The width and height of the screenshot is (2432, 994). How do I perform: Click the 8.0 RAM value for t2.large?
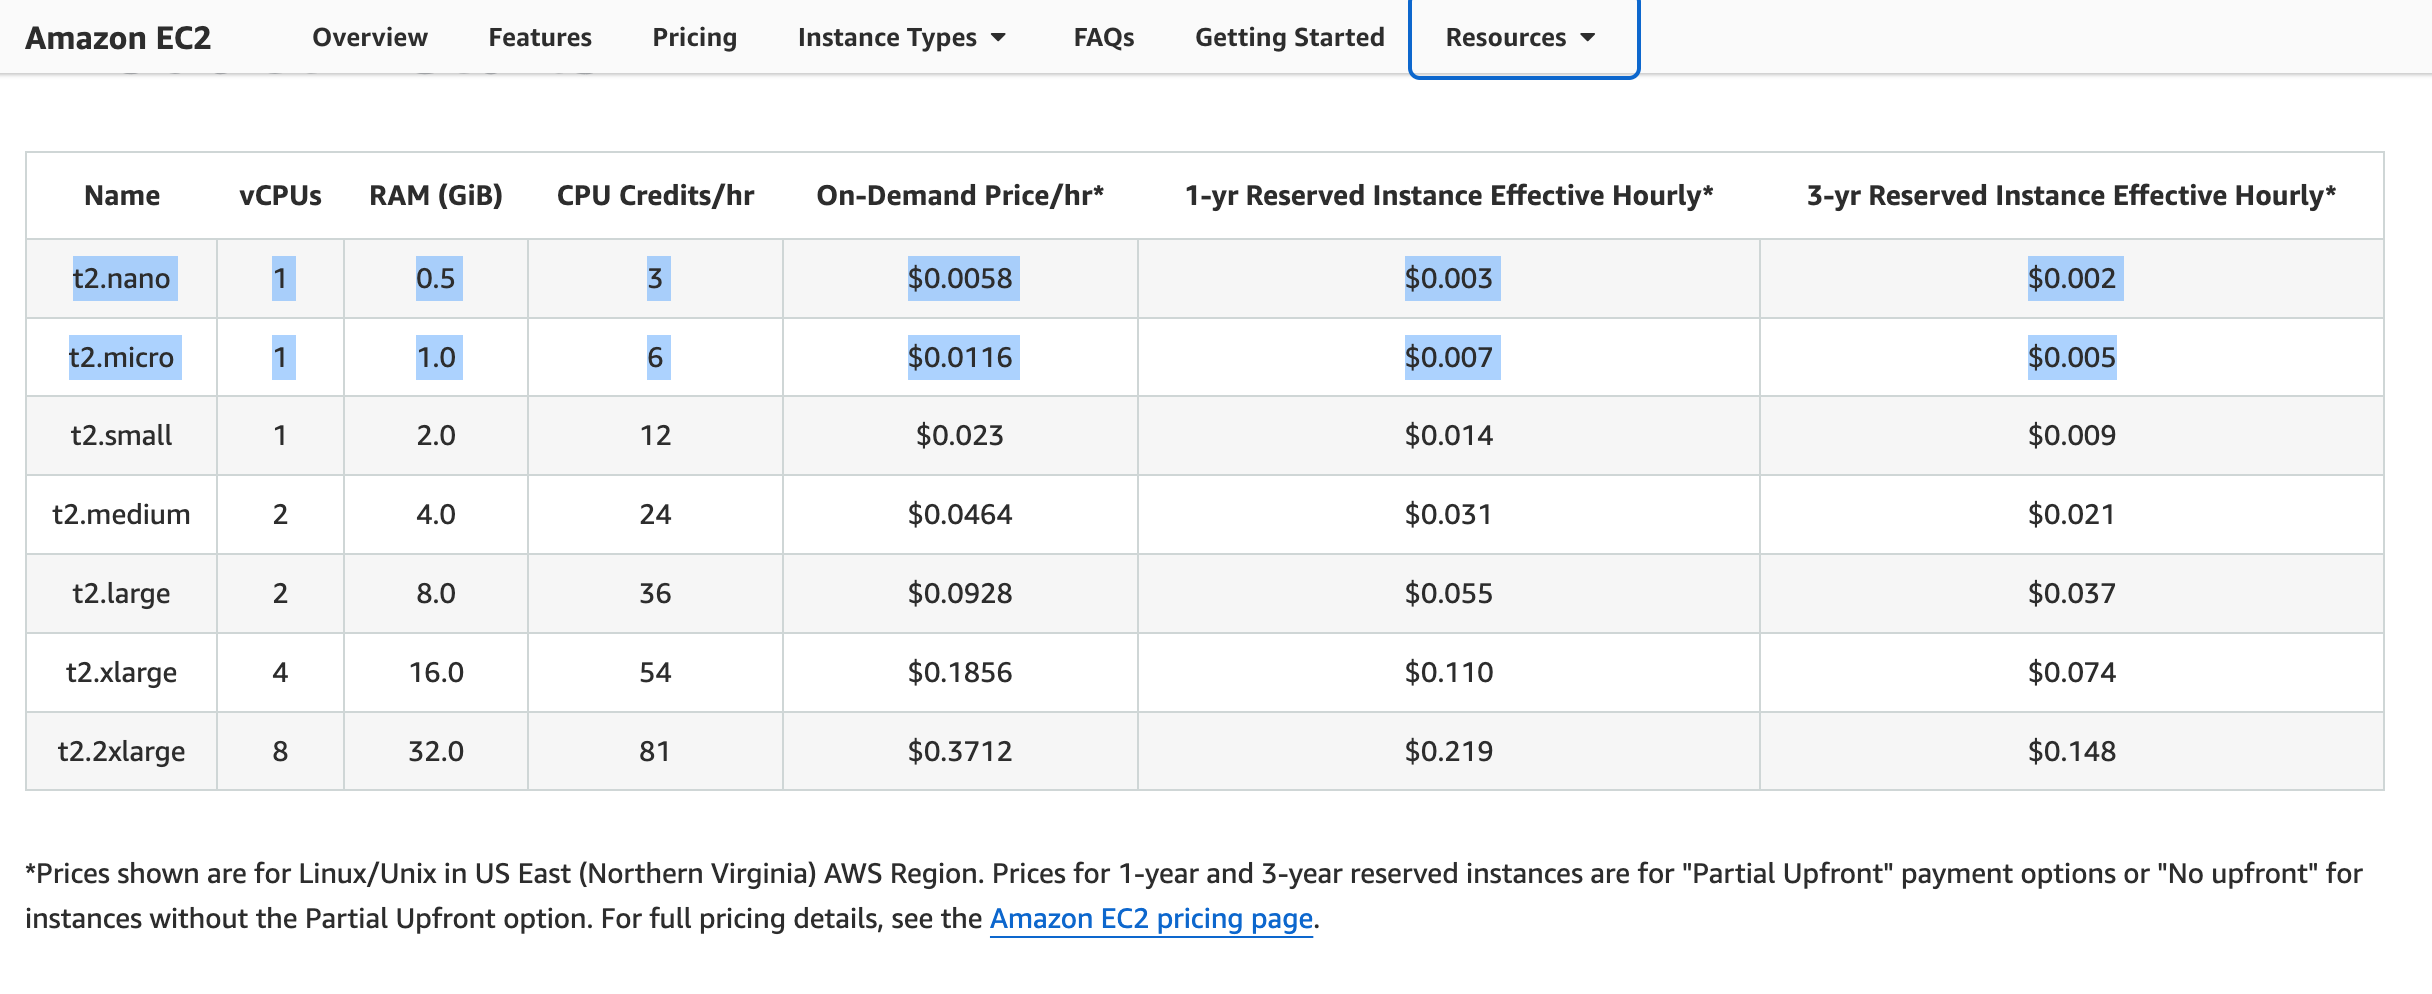(x=436, y=593)
